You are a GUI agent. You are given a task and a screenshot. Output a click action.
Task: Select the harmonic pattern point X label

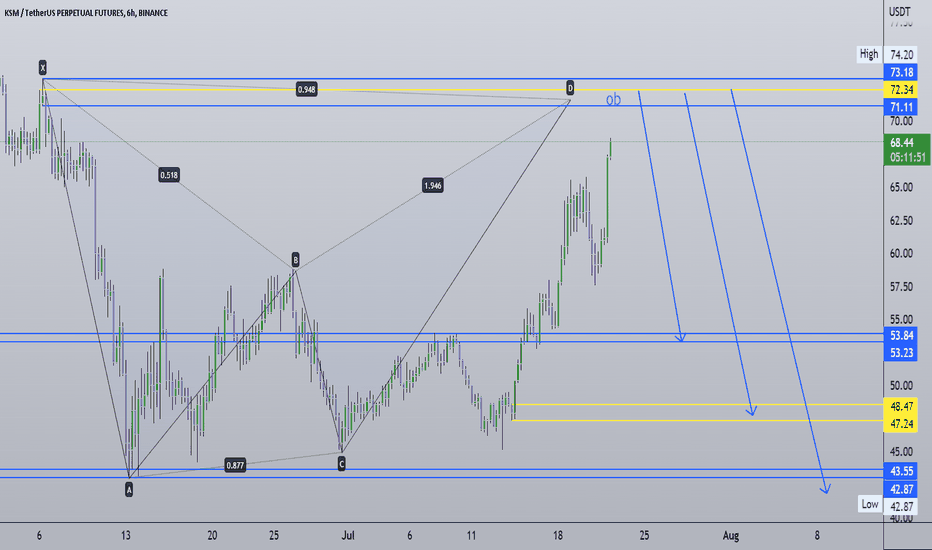tap(43, 67)
